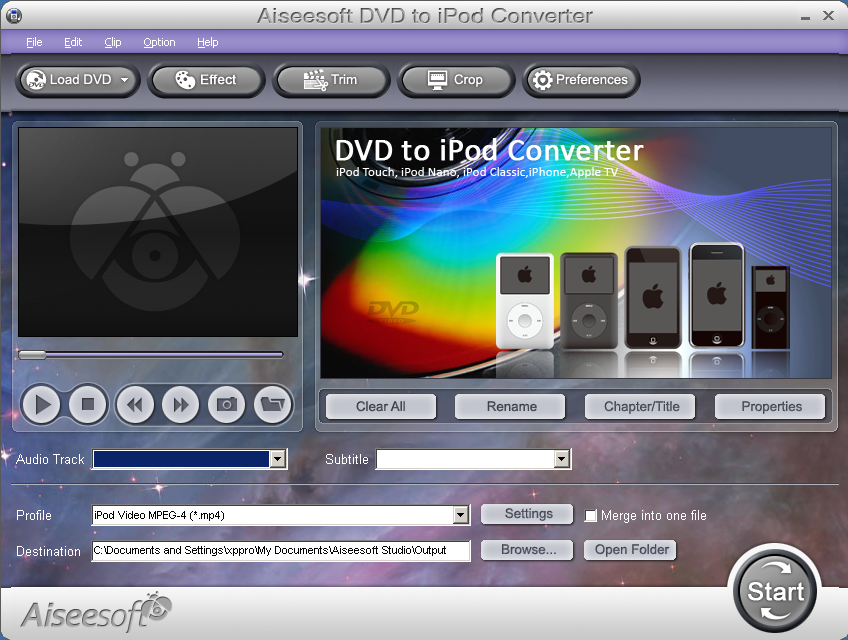Screen dimensions: 848x640
Task: Click the Clear All button
Action: pyautogui.click(x=381, y=406)
